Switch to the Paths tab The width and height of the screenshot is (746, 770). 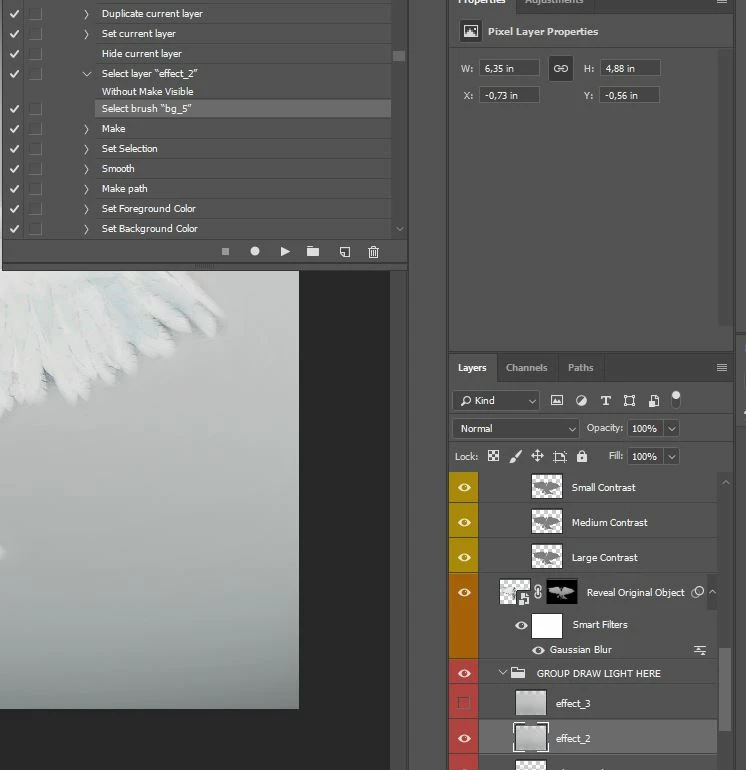[x=580, y=368]
